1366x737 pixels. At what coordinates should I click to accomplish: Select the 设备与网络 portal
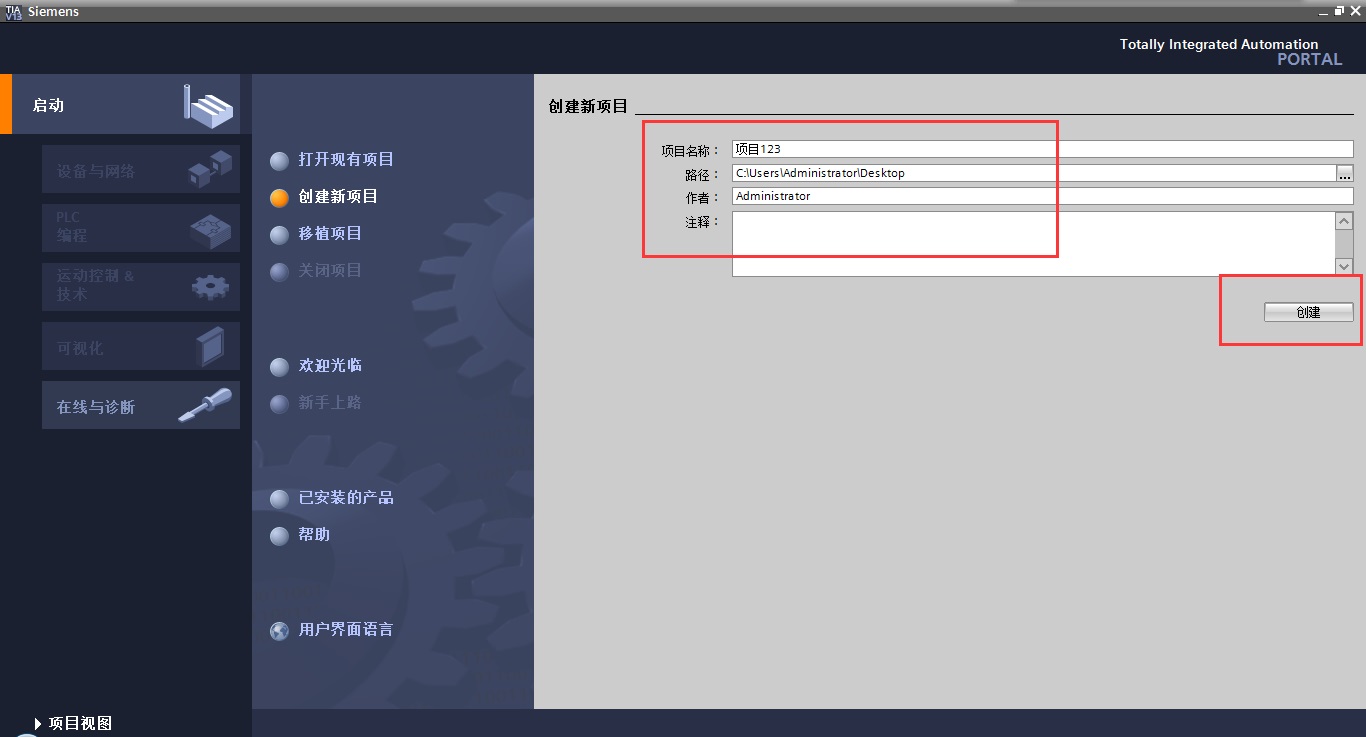click(141, 170)
